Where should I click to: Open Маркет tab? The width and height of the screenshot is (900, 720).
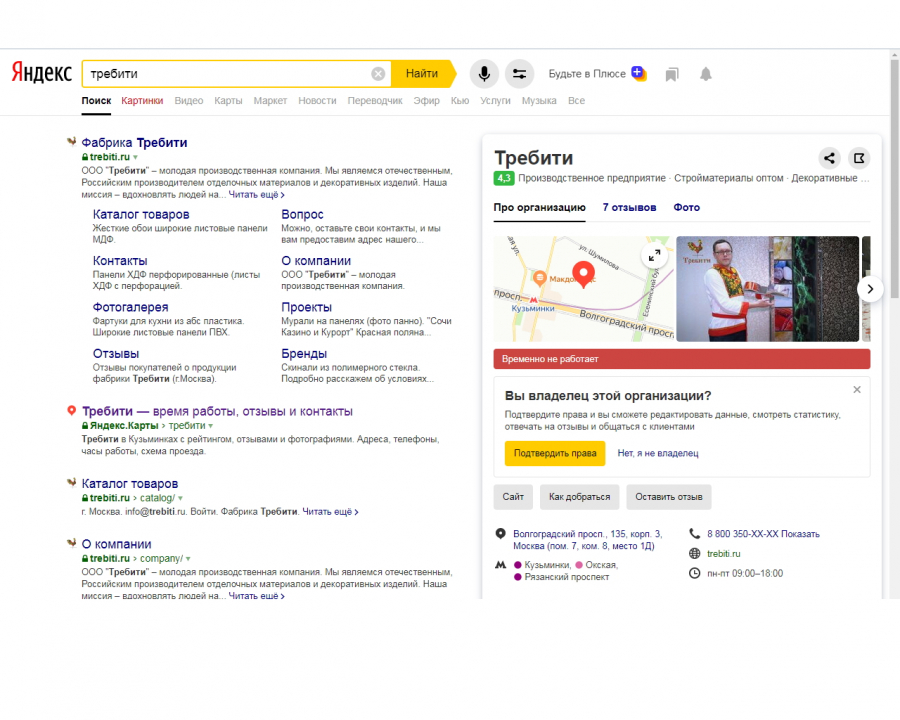(x=270, y=100)
